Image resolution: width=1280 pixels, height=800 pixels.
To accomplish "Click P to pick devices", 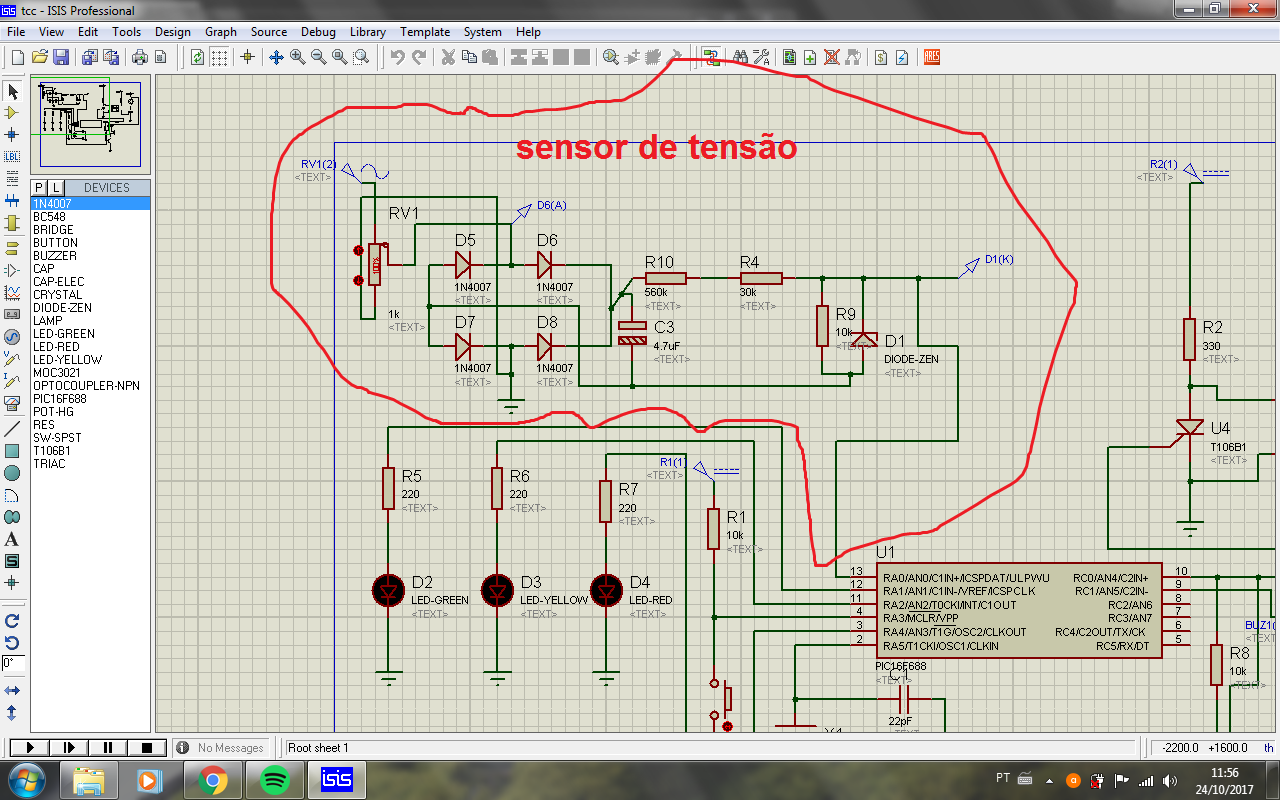I will pos(40,188).
